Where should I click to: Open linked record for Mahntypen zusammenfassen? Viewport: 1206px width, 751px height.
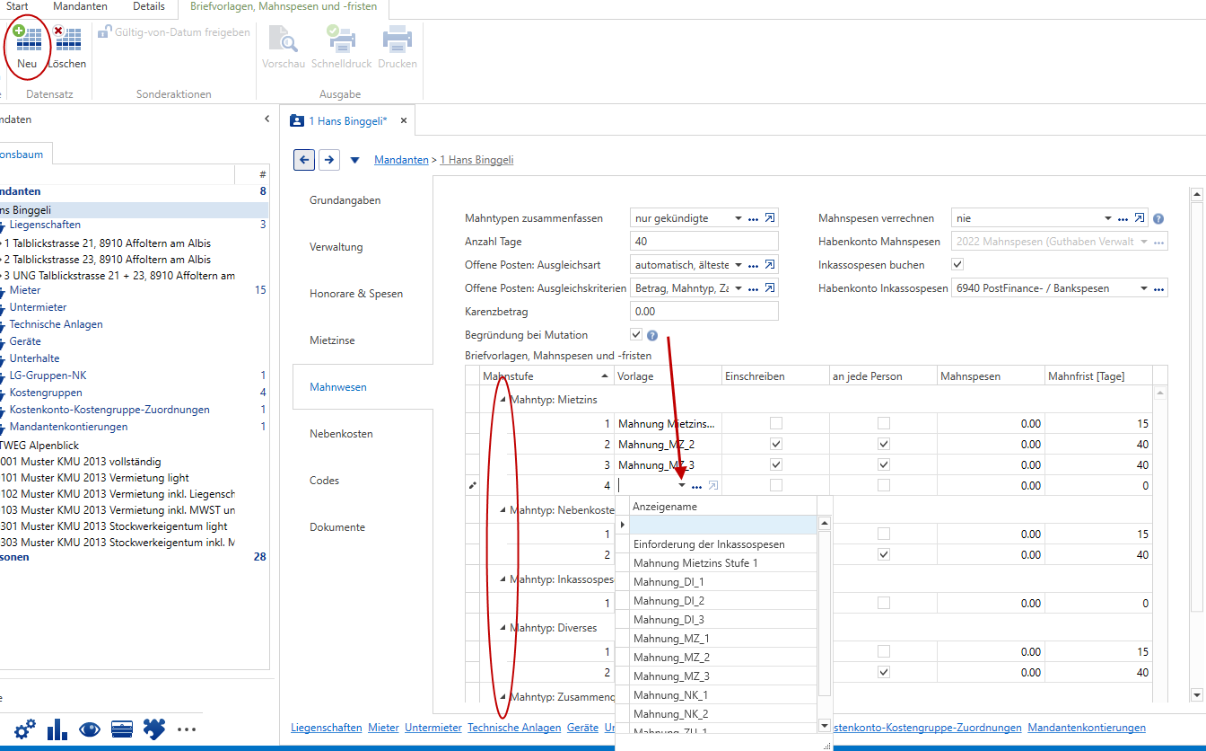tap(770, 218)
